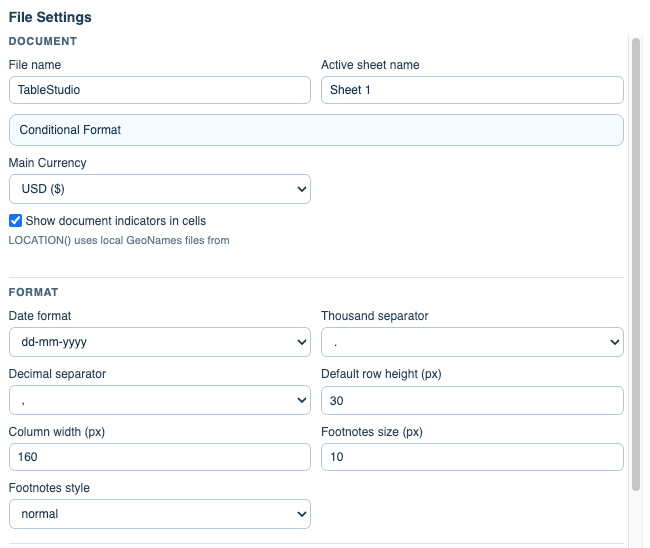
Task: Click the FORMAT section label
Action: (x=34, y=292)
